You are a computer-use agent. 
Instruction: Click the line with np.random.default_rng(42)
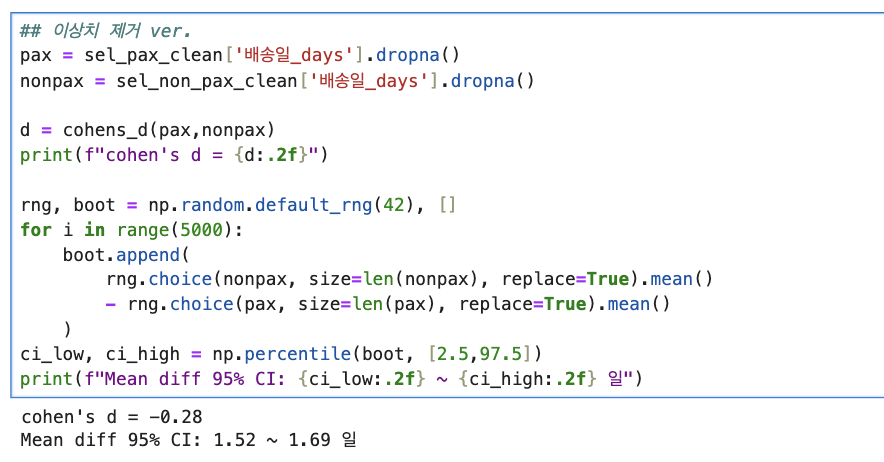click(238, 205)
